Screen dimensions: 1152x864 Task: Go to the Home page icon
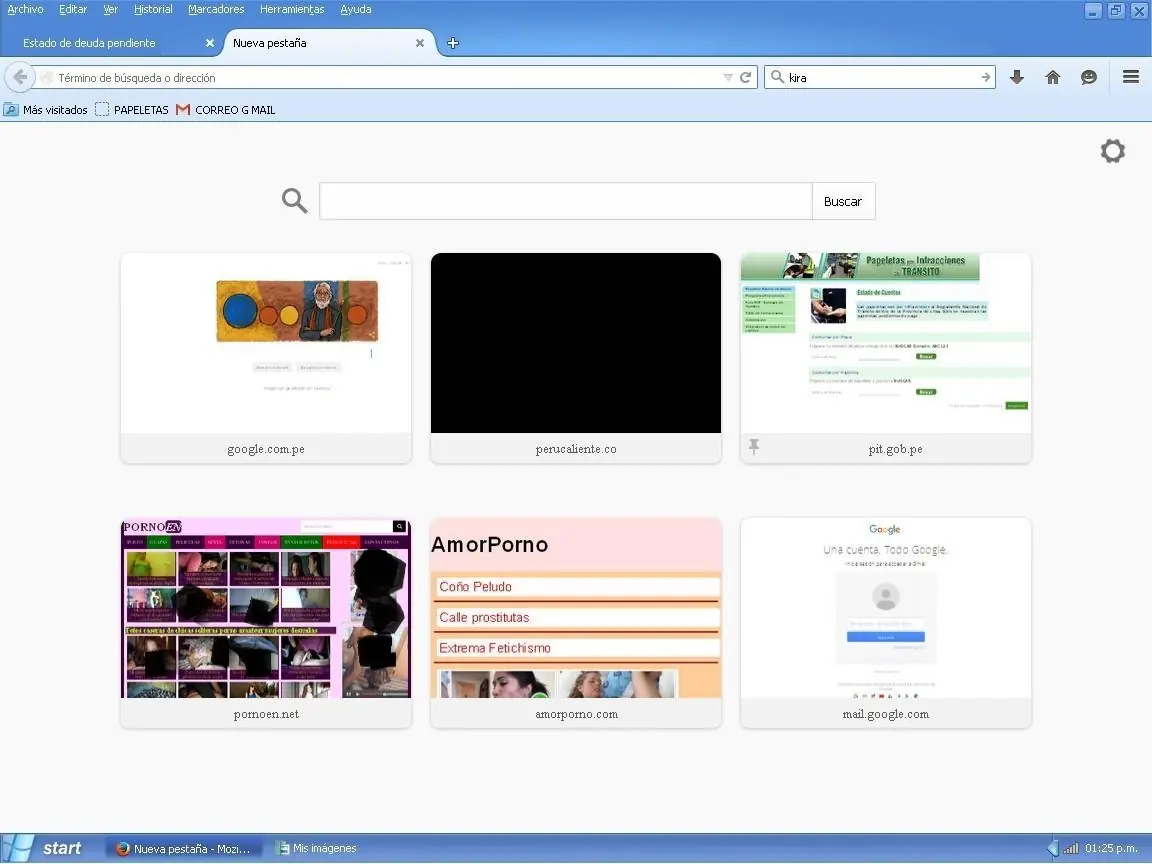(1053, 77)
